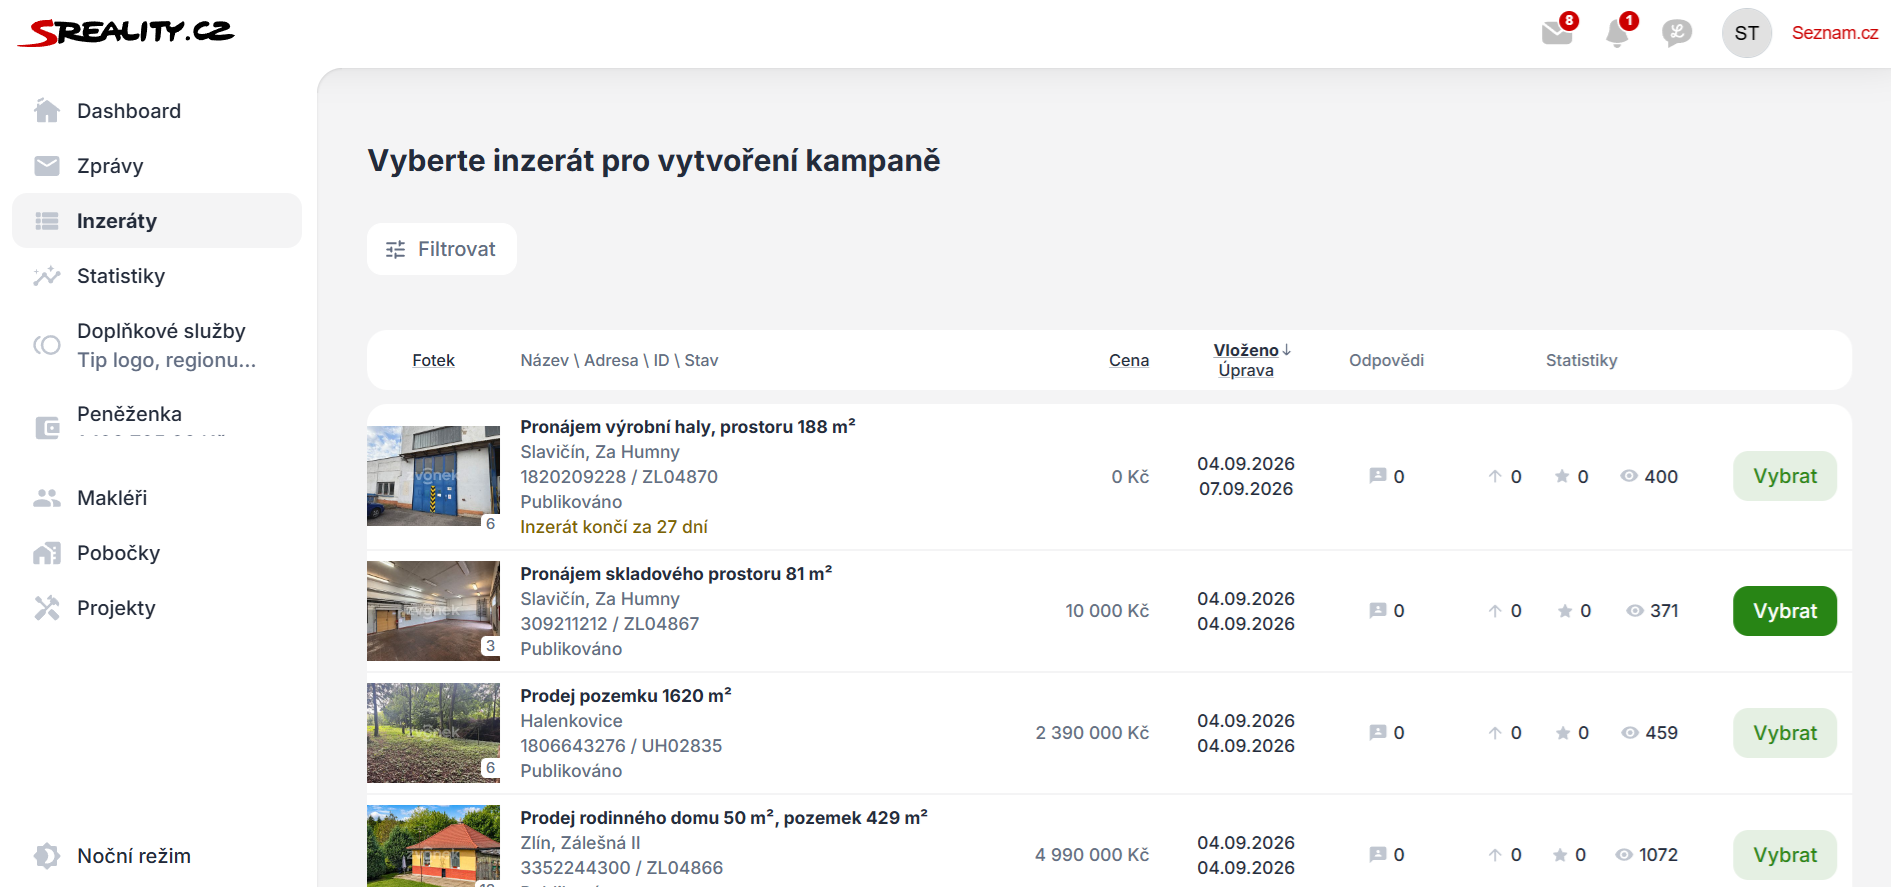Image resolution: width=1891 pixels, height=887 pixels.
Task: Open Makléři section
Action: tap(157, 498)
